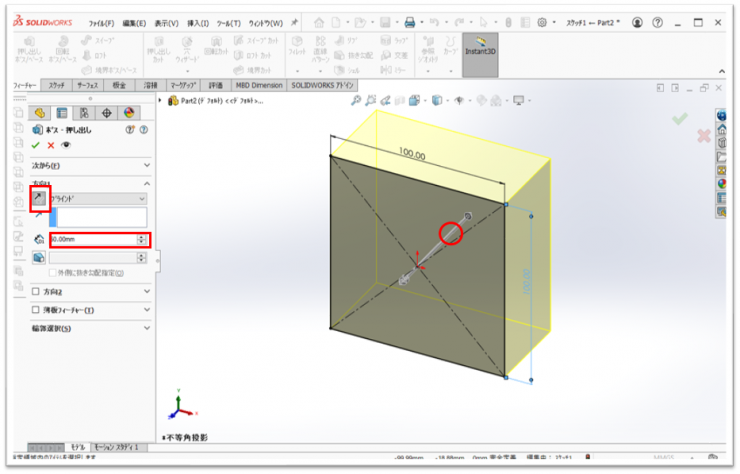Viewport: 740px width, 474px height.
Task: Click the depth value spinner arrows
Action: point(142,240)
